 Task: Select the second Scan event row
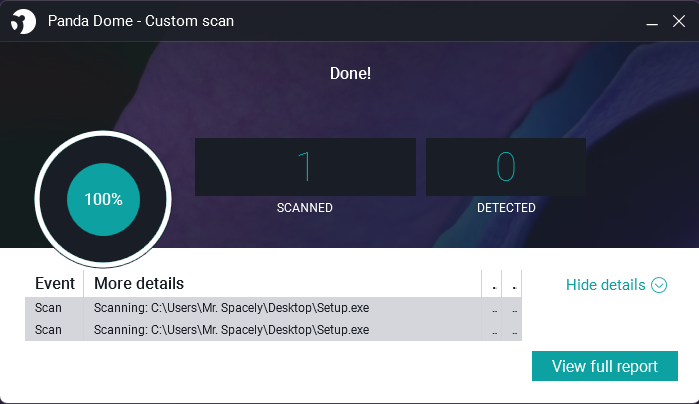pos(48,330)
